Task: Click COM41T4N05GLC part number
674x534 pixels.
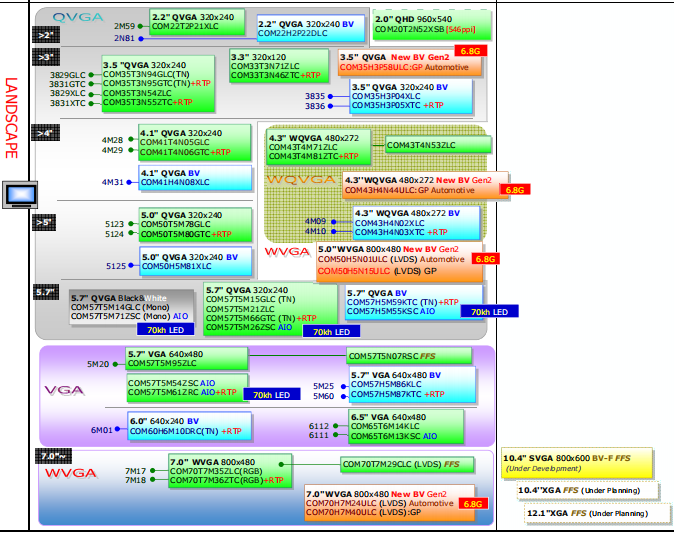Action: coord(175,142)
